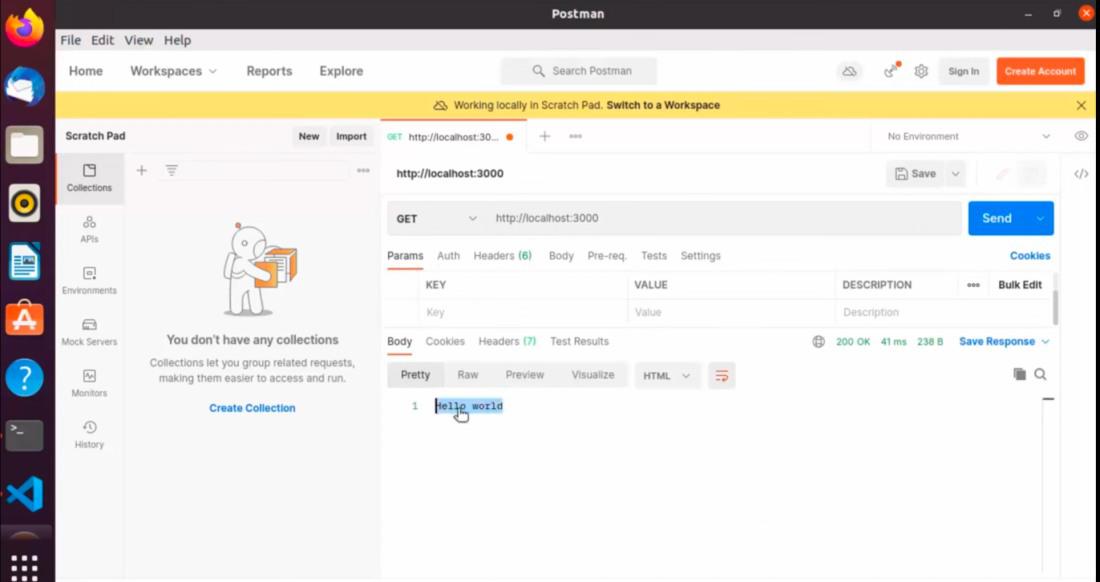Open the request Tests tab
1100x582 pixels.
(654, 256)
